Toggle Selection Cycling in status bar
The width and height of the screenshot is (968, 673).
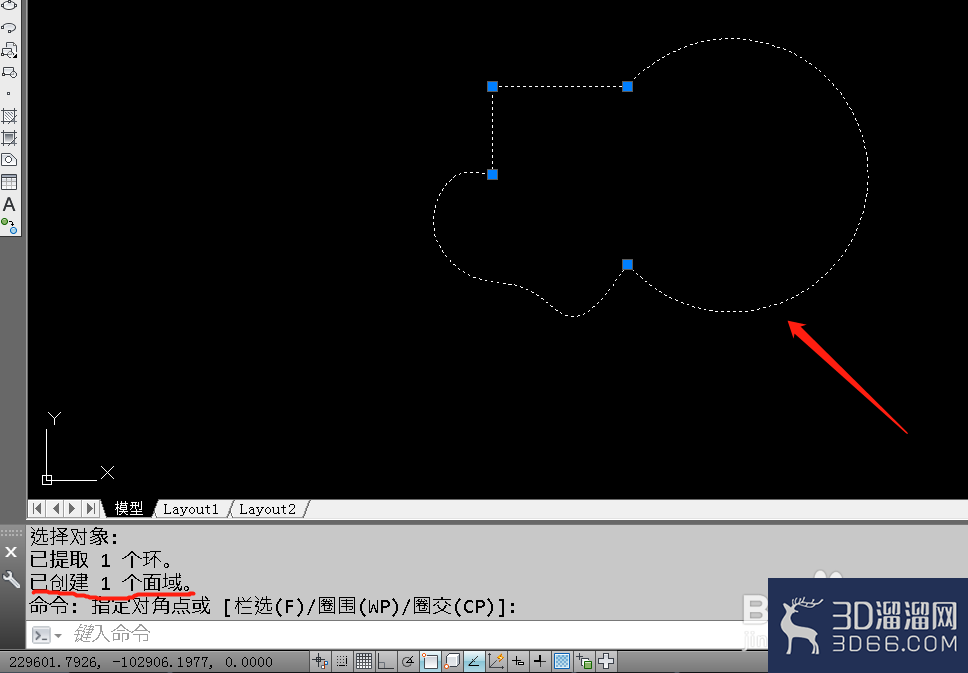tap(606, 661)
